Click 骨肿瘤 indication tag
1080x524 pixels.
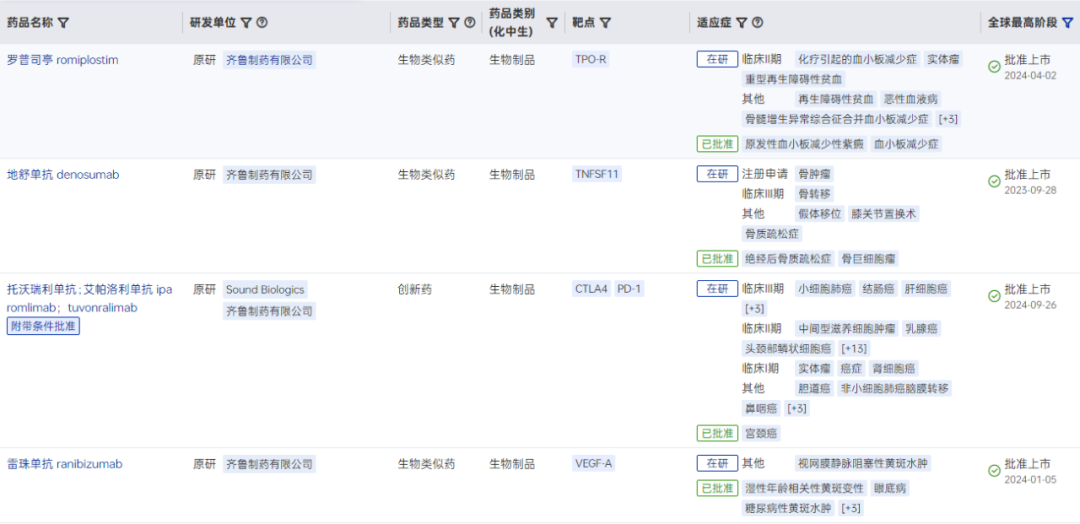pyautogui.click(x=813, y=174)
